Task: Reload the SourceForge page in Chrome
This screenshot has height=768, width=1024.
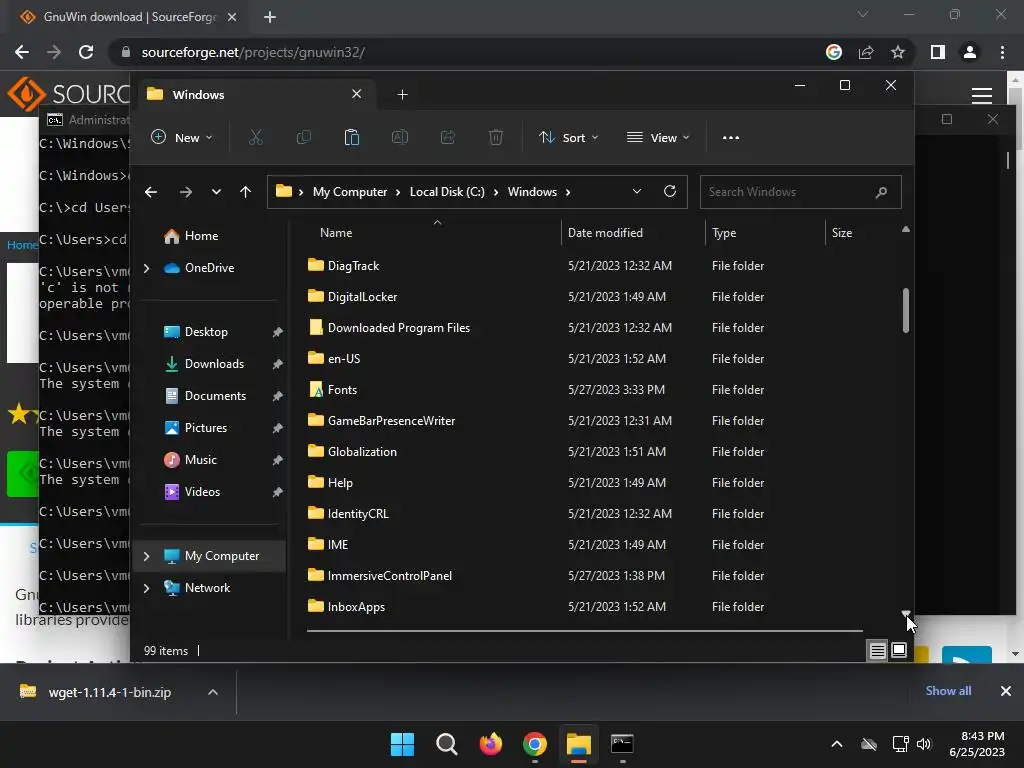Action: (x=86, y=52)
